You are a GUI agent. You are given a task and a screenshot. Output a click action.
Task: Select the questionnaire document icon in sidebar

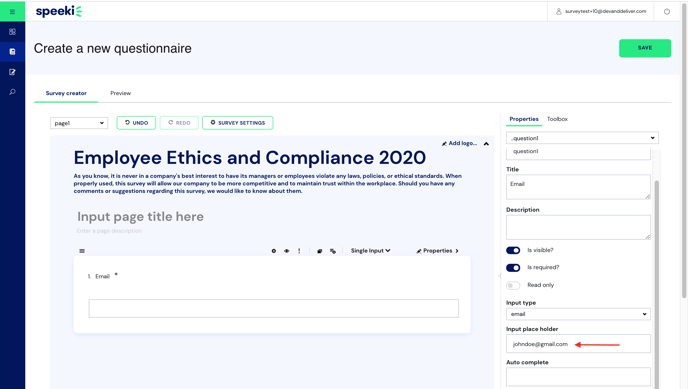[12, 52]
